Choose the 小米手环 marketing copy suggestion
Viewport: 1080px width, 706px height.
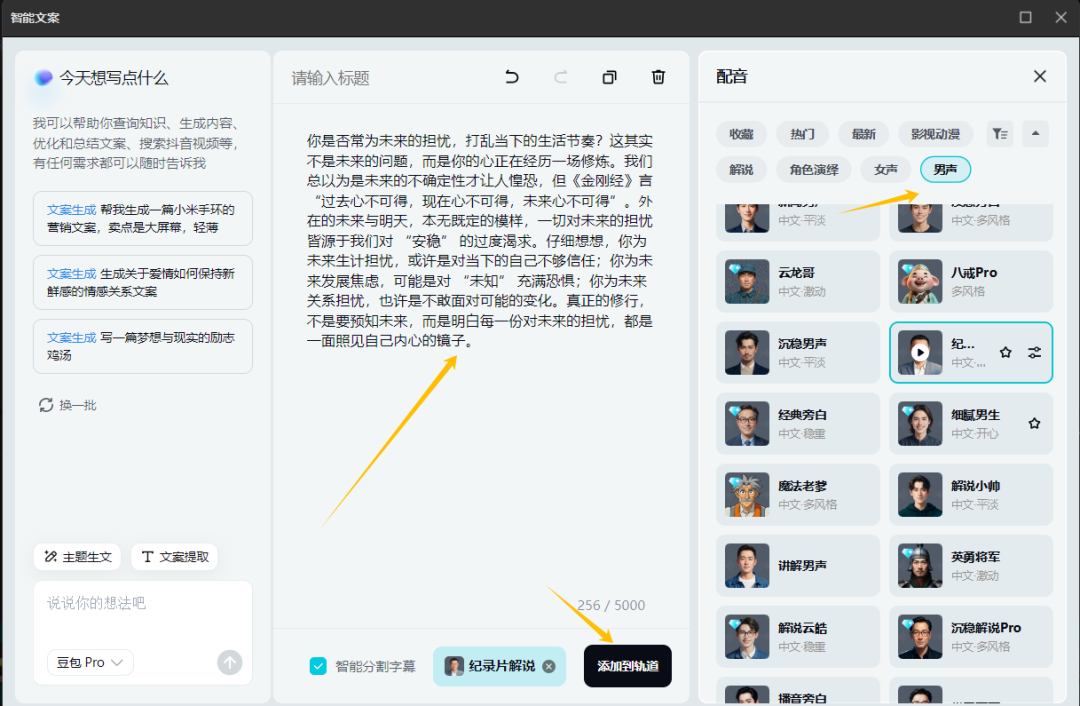point(143,218)
